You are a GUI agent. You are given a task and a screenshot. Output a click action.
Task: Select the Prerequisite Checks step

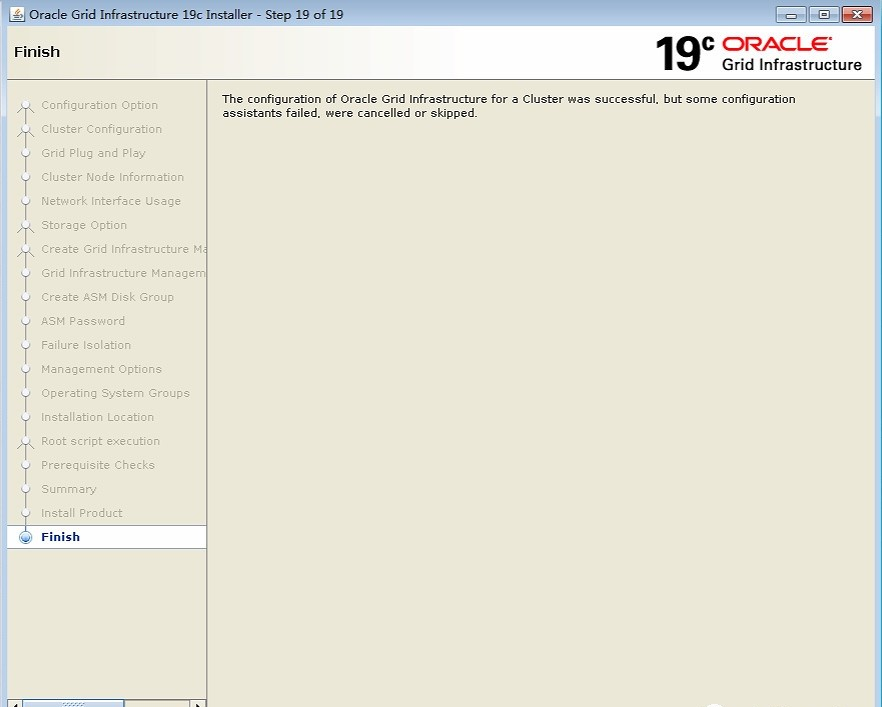(x=98, y=465)
